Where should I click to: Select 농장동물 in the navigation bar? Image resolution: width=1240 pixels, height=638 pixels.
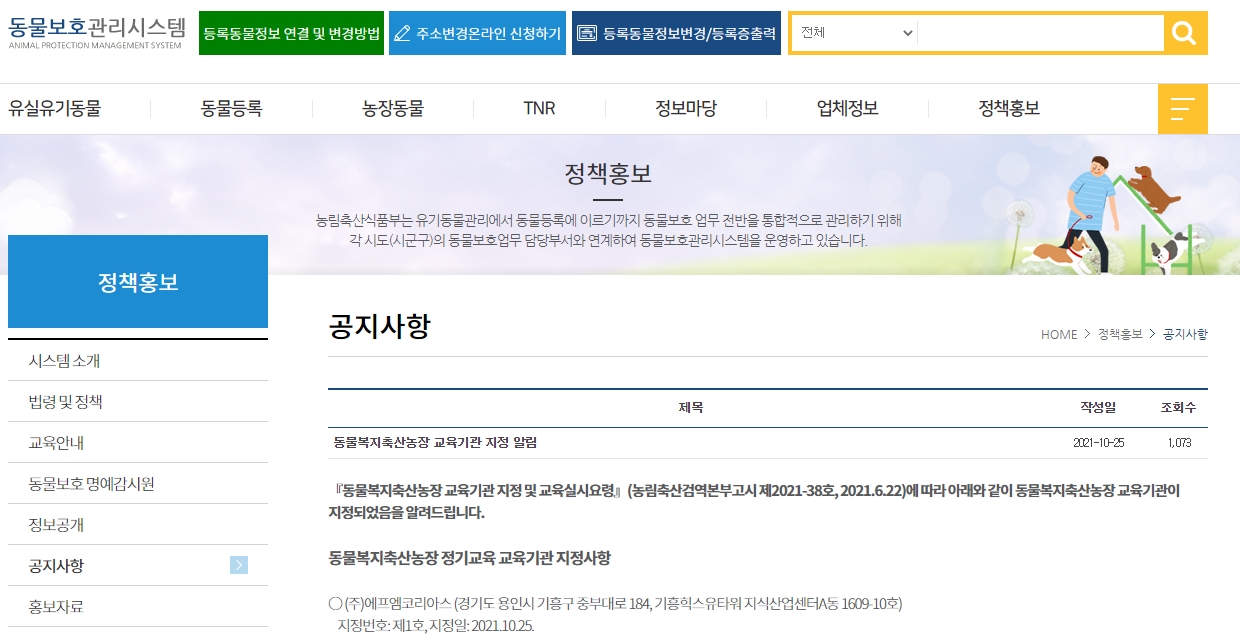point(393,109)
